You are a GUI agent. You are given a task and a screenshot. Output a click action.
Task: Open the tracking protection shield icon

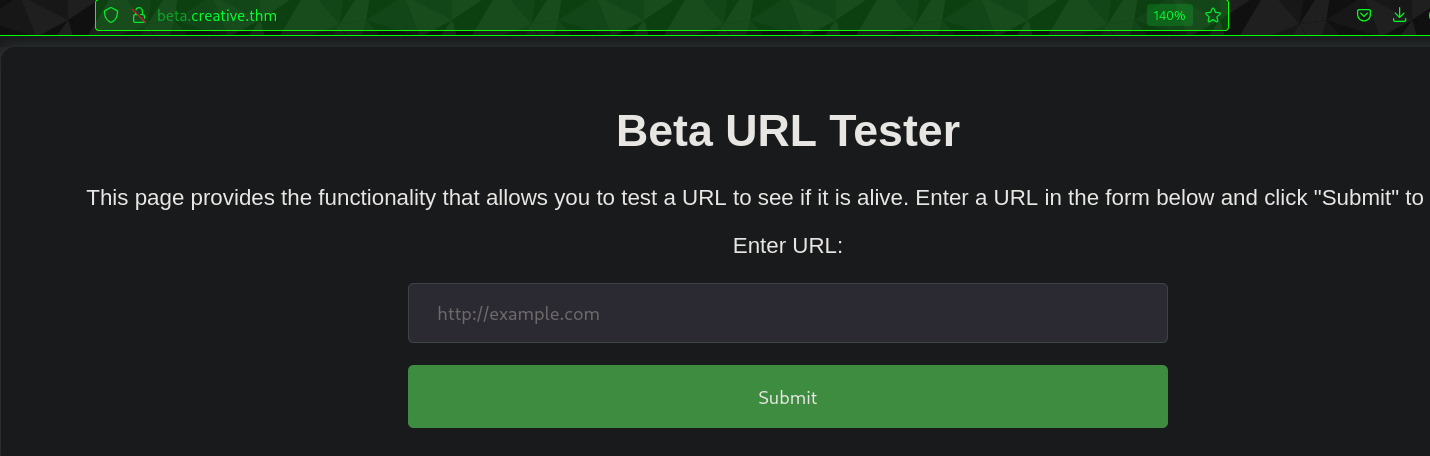(x=111, y=15)
